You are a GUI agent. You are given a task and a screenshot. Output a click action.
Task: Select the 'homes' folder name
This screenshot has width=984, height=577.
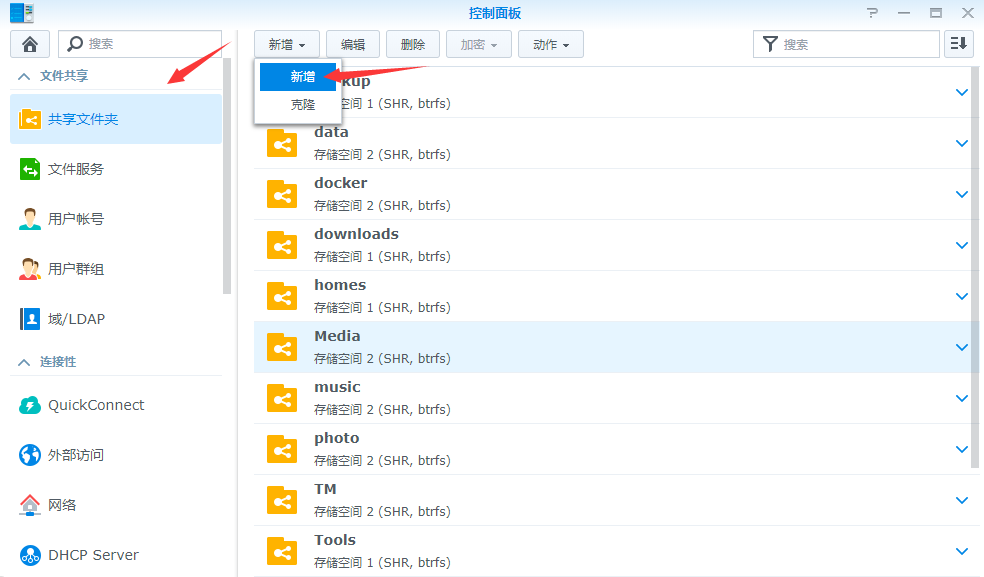(340, 285)
